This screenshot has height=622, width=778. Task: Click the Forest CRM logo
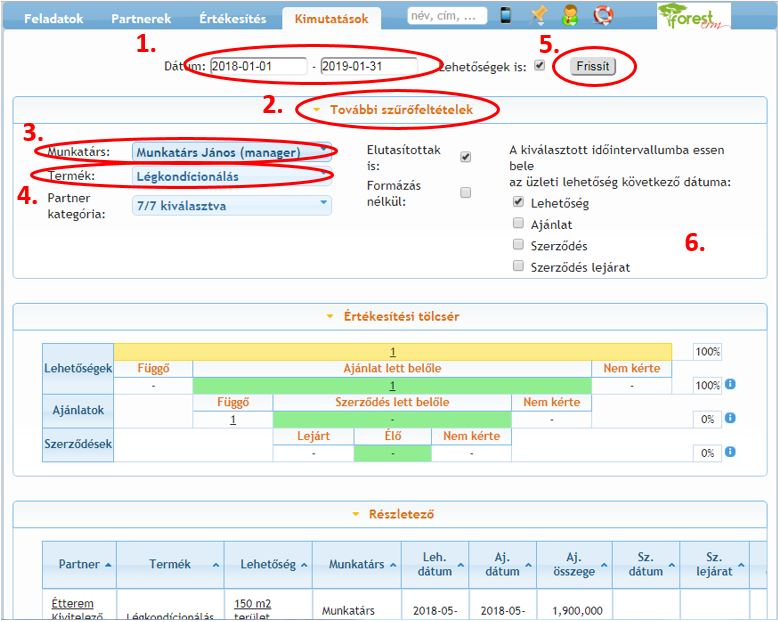pyautogui.click(x=694, y=16)
